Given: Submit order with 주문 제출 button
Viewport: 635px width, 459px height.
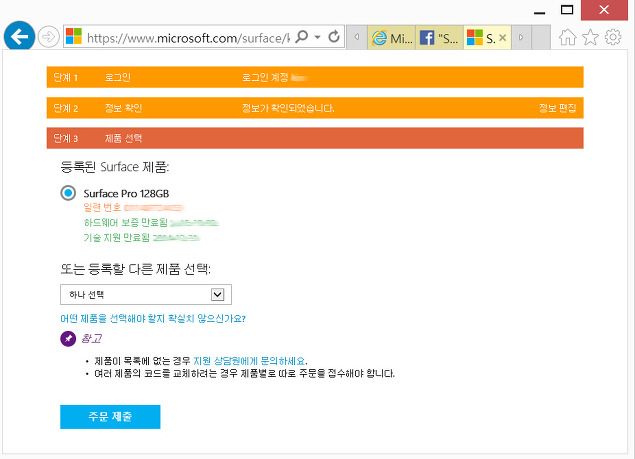Looking at the screenshot, I should (110, 416).
